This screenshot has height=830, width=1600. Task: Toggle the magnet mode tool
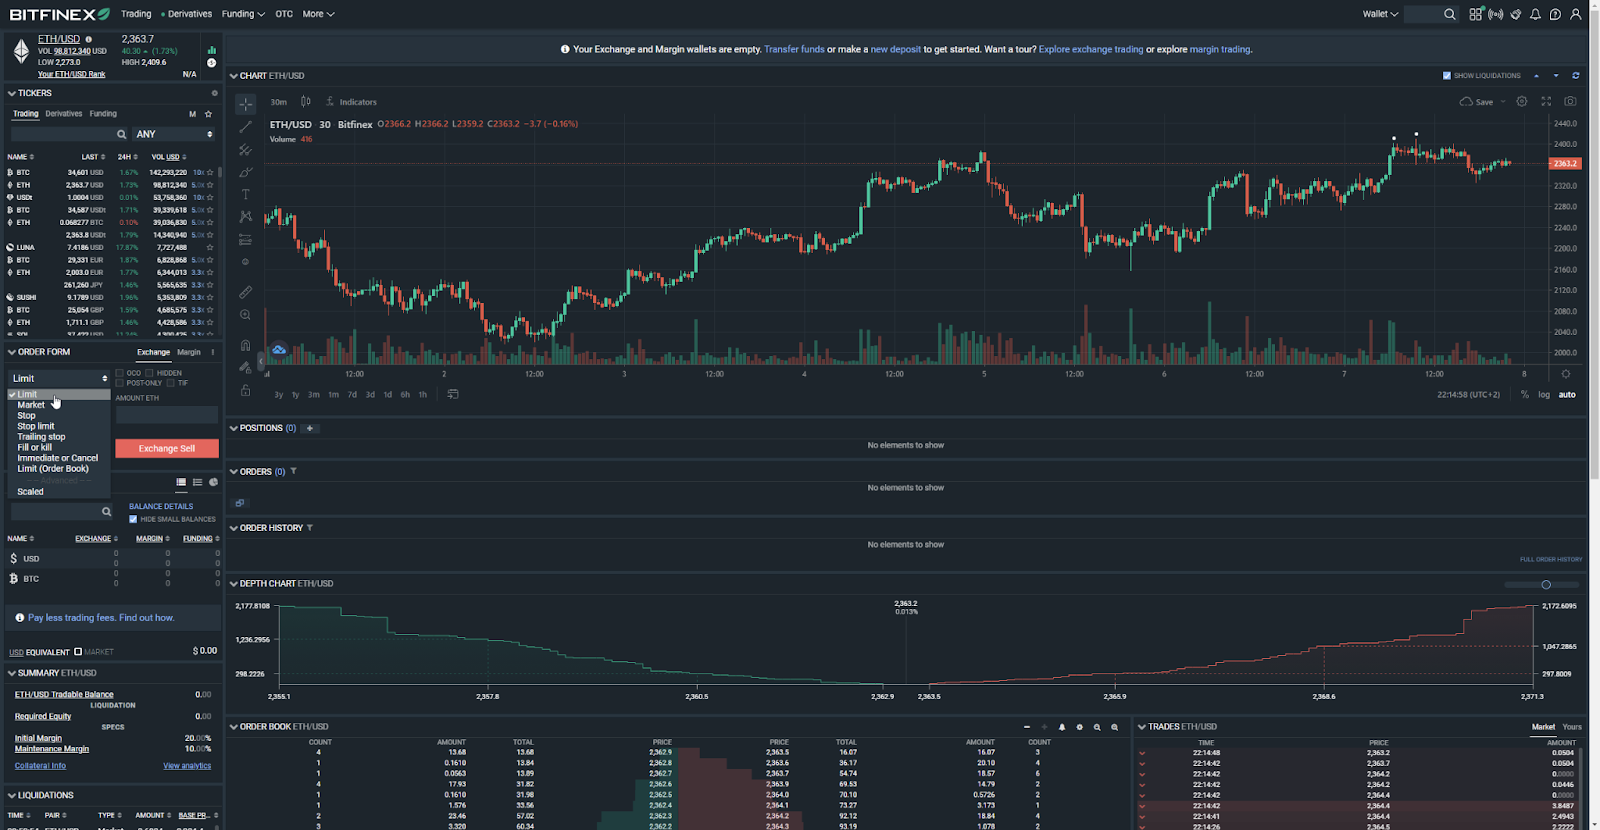click(245, 345)
